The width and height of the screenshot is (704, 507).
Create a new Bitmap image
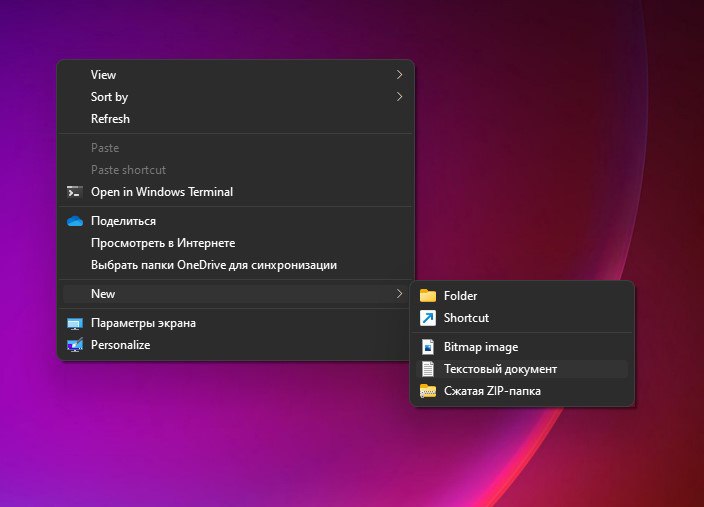[x=522, y=347]
